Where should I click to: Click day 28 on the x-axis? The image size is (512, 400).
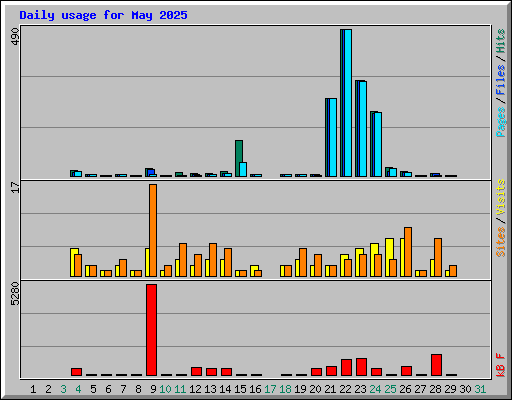coord(435,389)
